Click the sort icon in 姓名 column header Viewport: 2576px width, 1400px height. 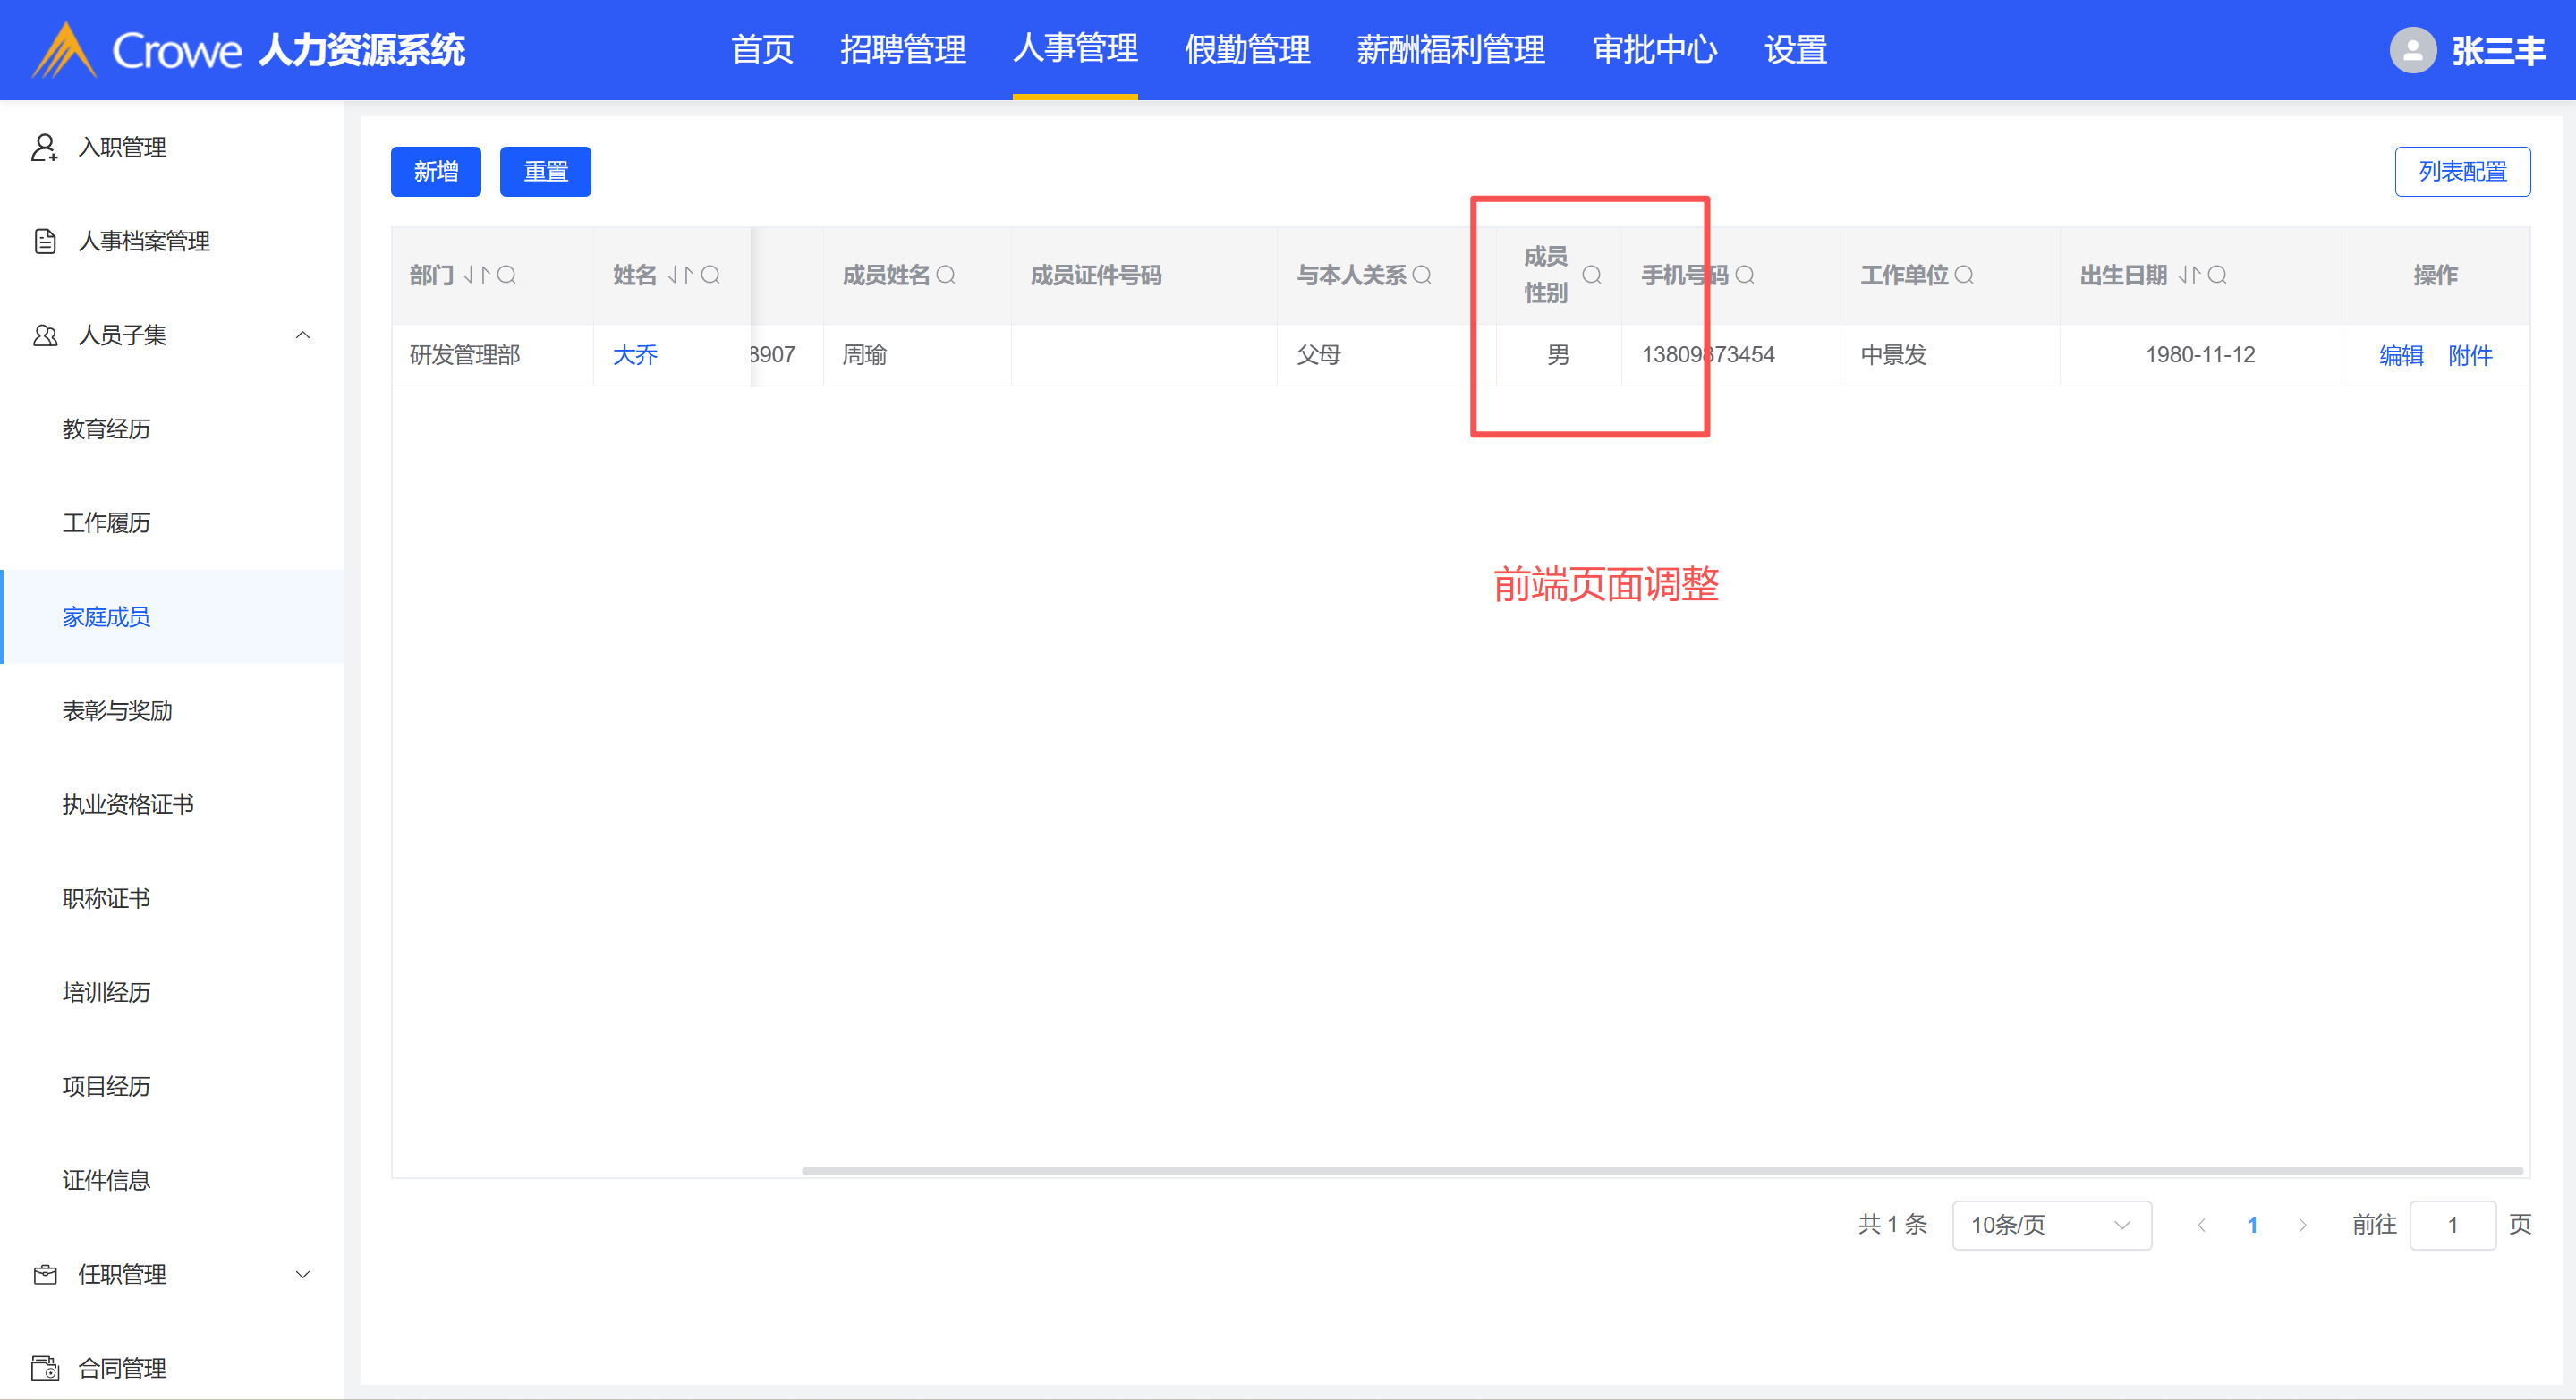(680, 275)
